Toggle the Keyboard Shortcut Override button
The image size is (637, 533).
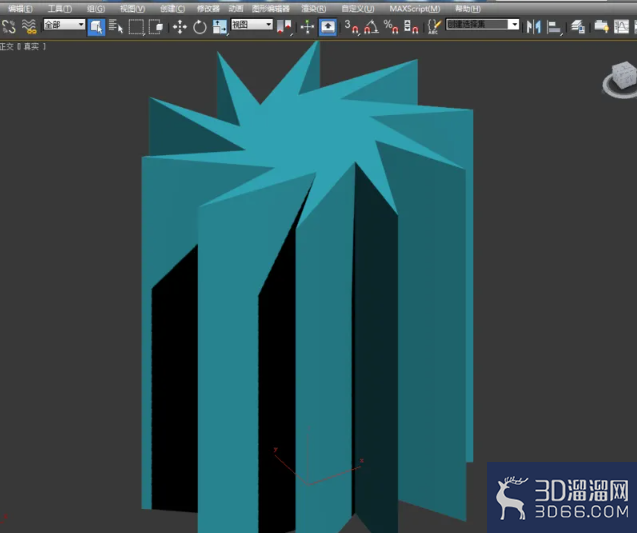(327, 27)
